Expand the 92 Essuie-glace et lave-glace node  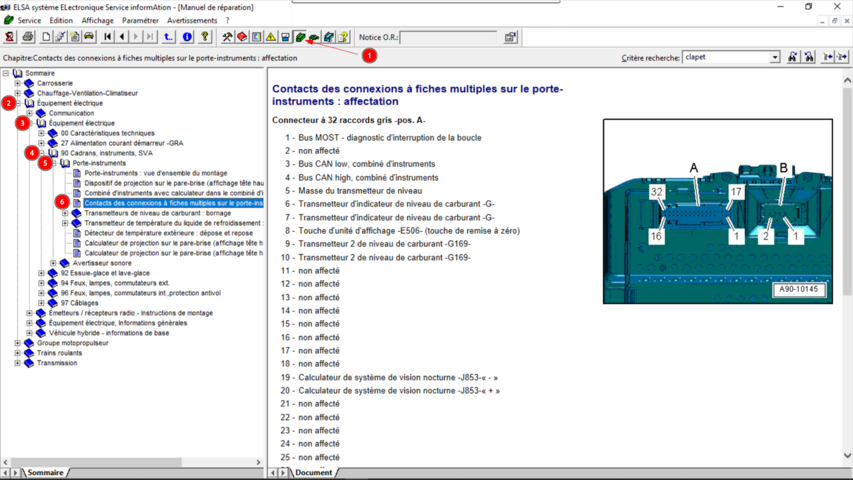click(x=41, y=273)
